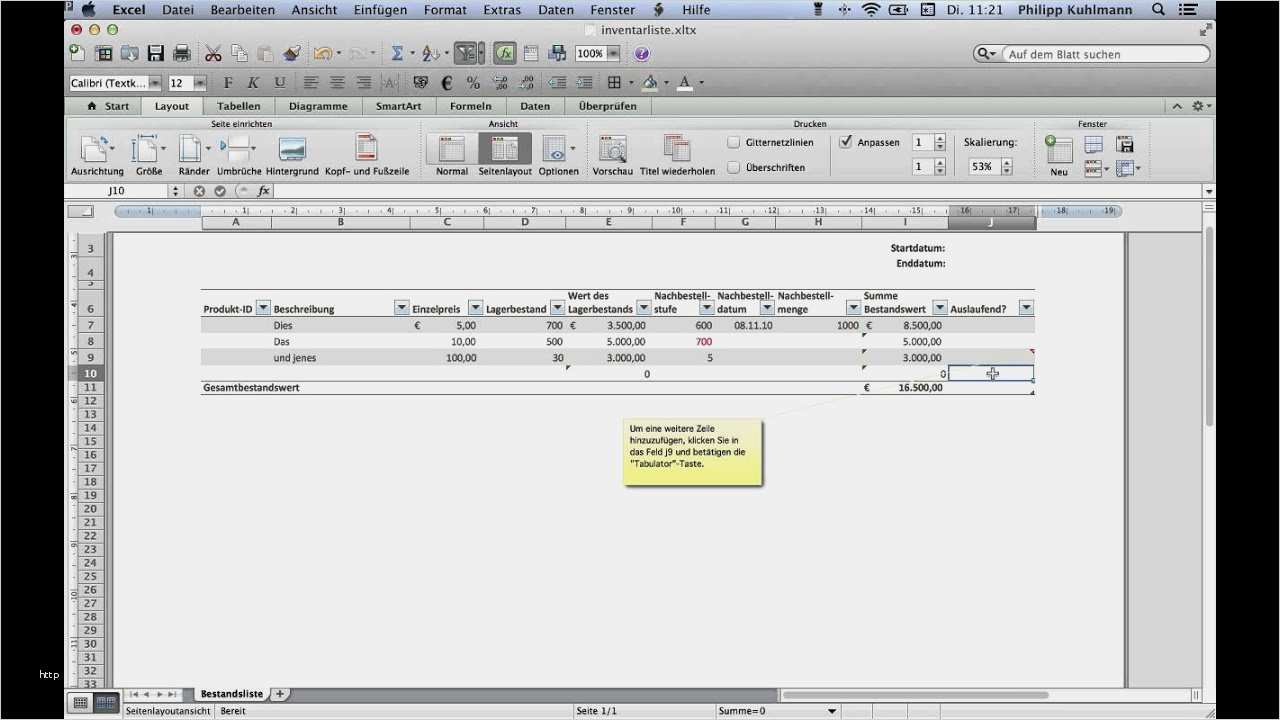1280x720 pixels.
Task: Switch to Überprüfen ribbon tab
Action: (607, 106)
